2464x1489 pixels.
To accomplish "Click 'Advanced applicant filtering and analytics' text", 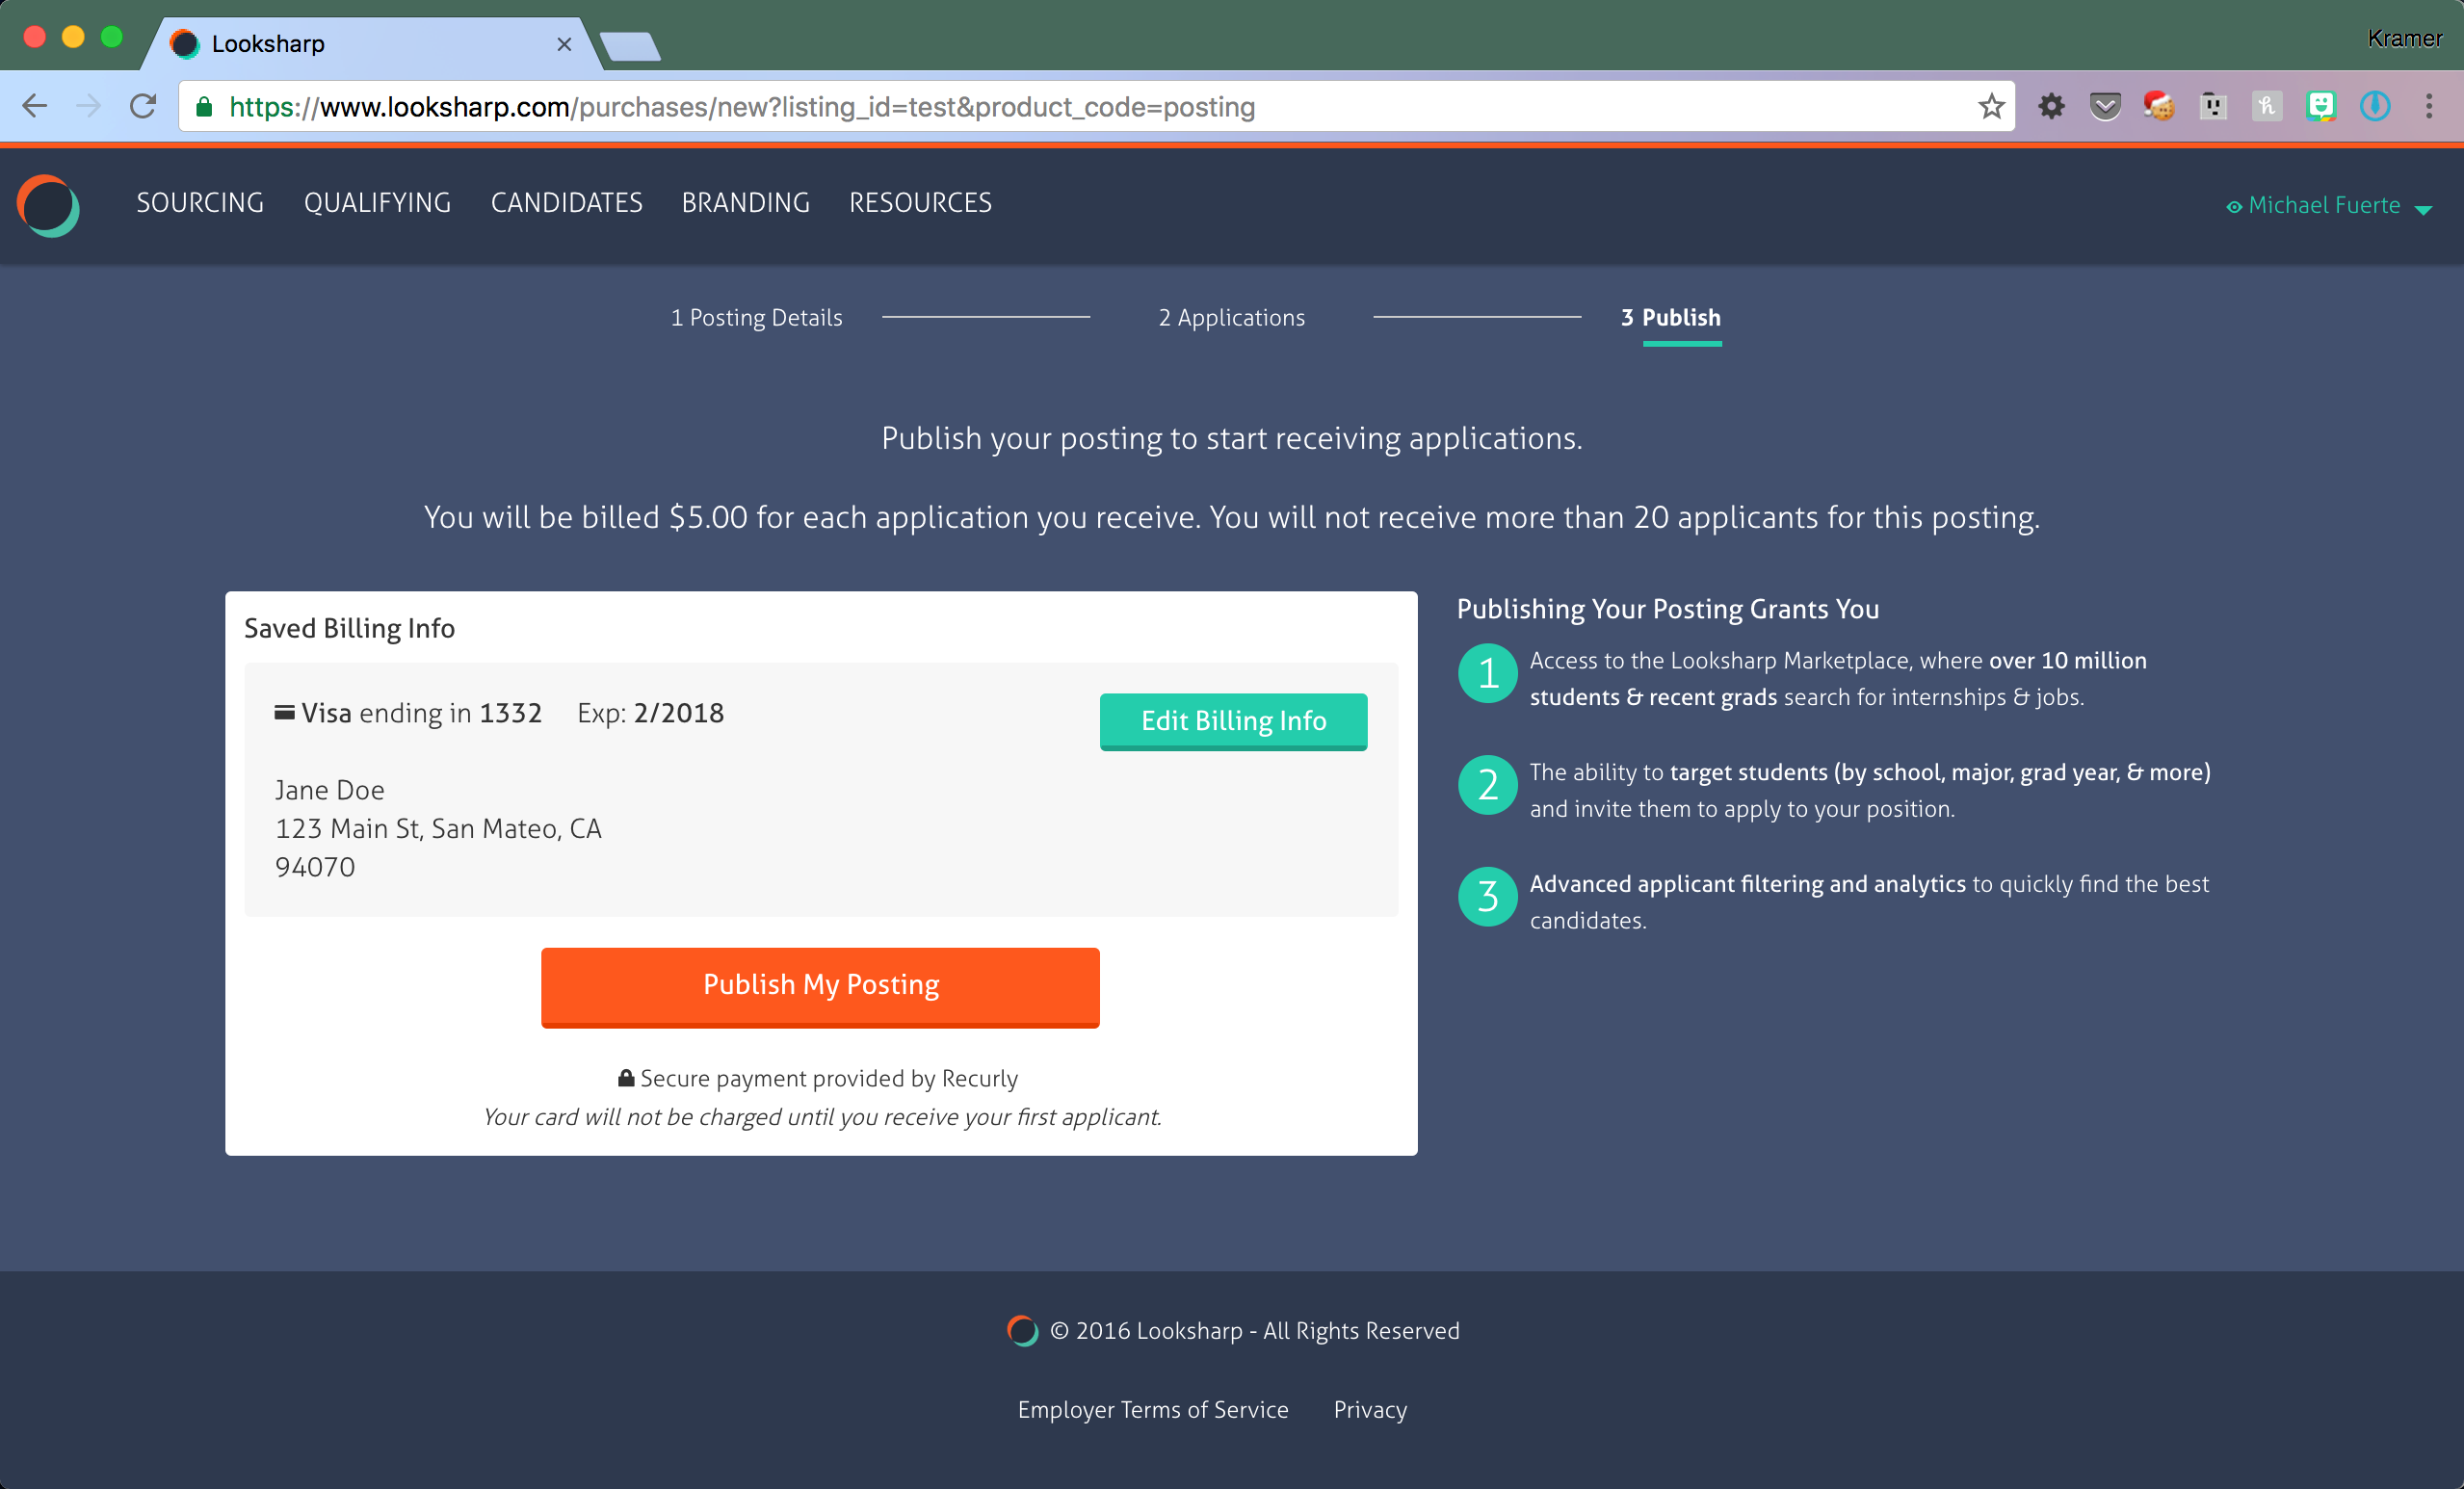I will pos(1747,884).
